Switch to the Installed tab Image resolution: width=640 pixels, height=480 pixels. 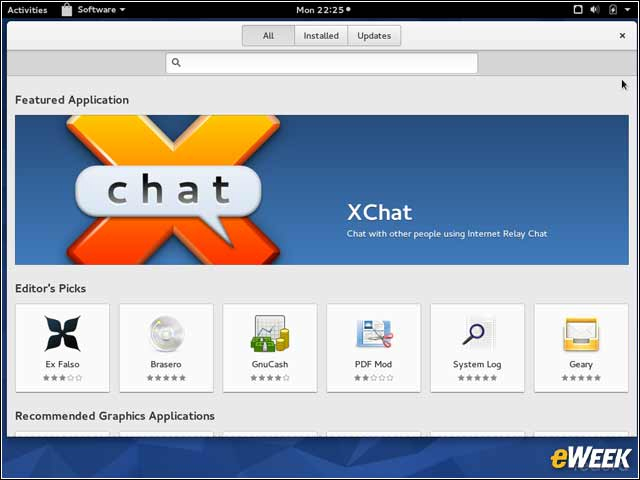click(321, 36)
